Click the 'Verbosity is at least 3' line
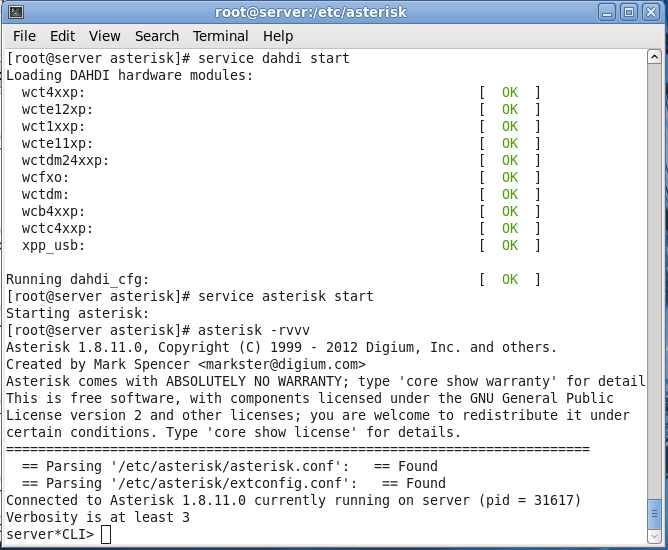 (x=98, y=517)
